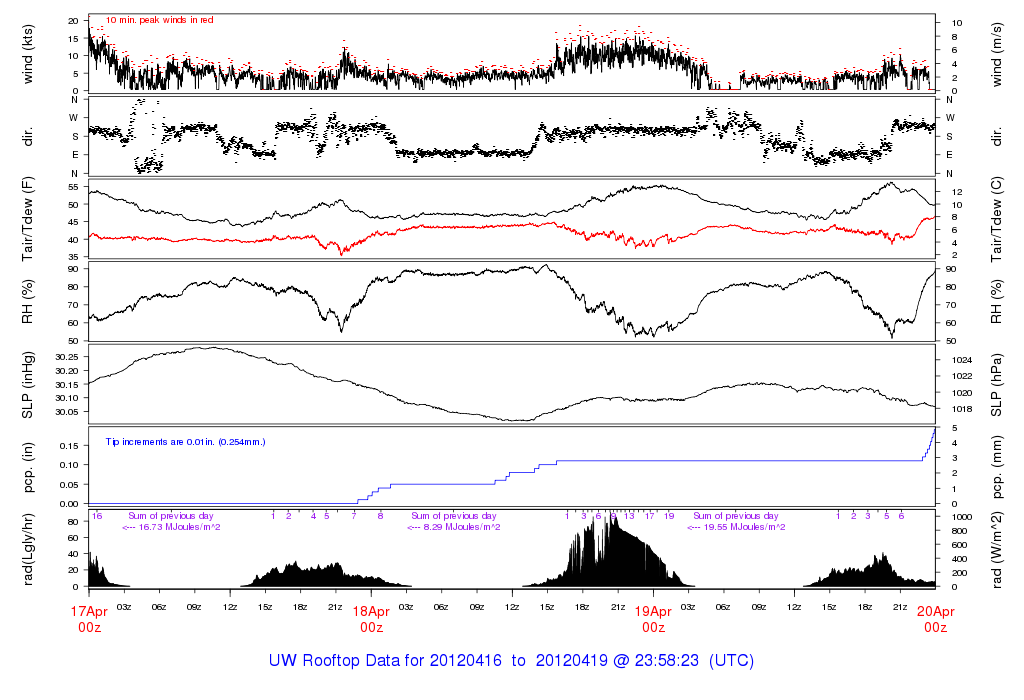Click the '8.29 MJoules/m^2' radiation sum

(x=462, y=527)
